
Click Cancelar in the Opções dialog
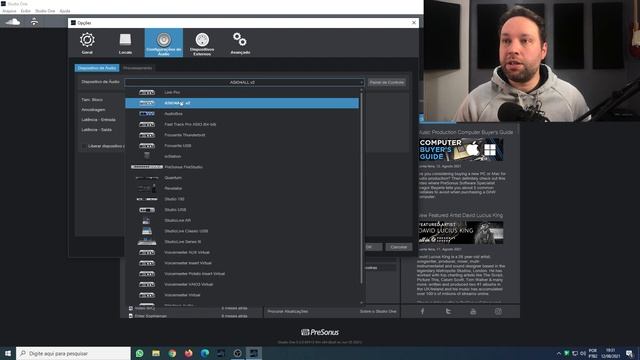point(398,247)
